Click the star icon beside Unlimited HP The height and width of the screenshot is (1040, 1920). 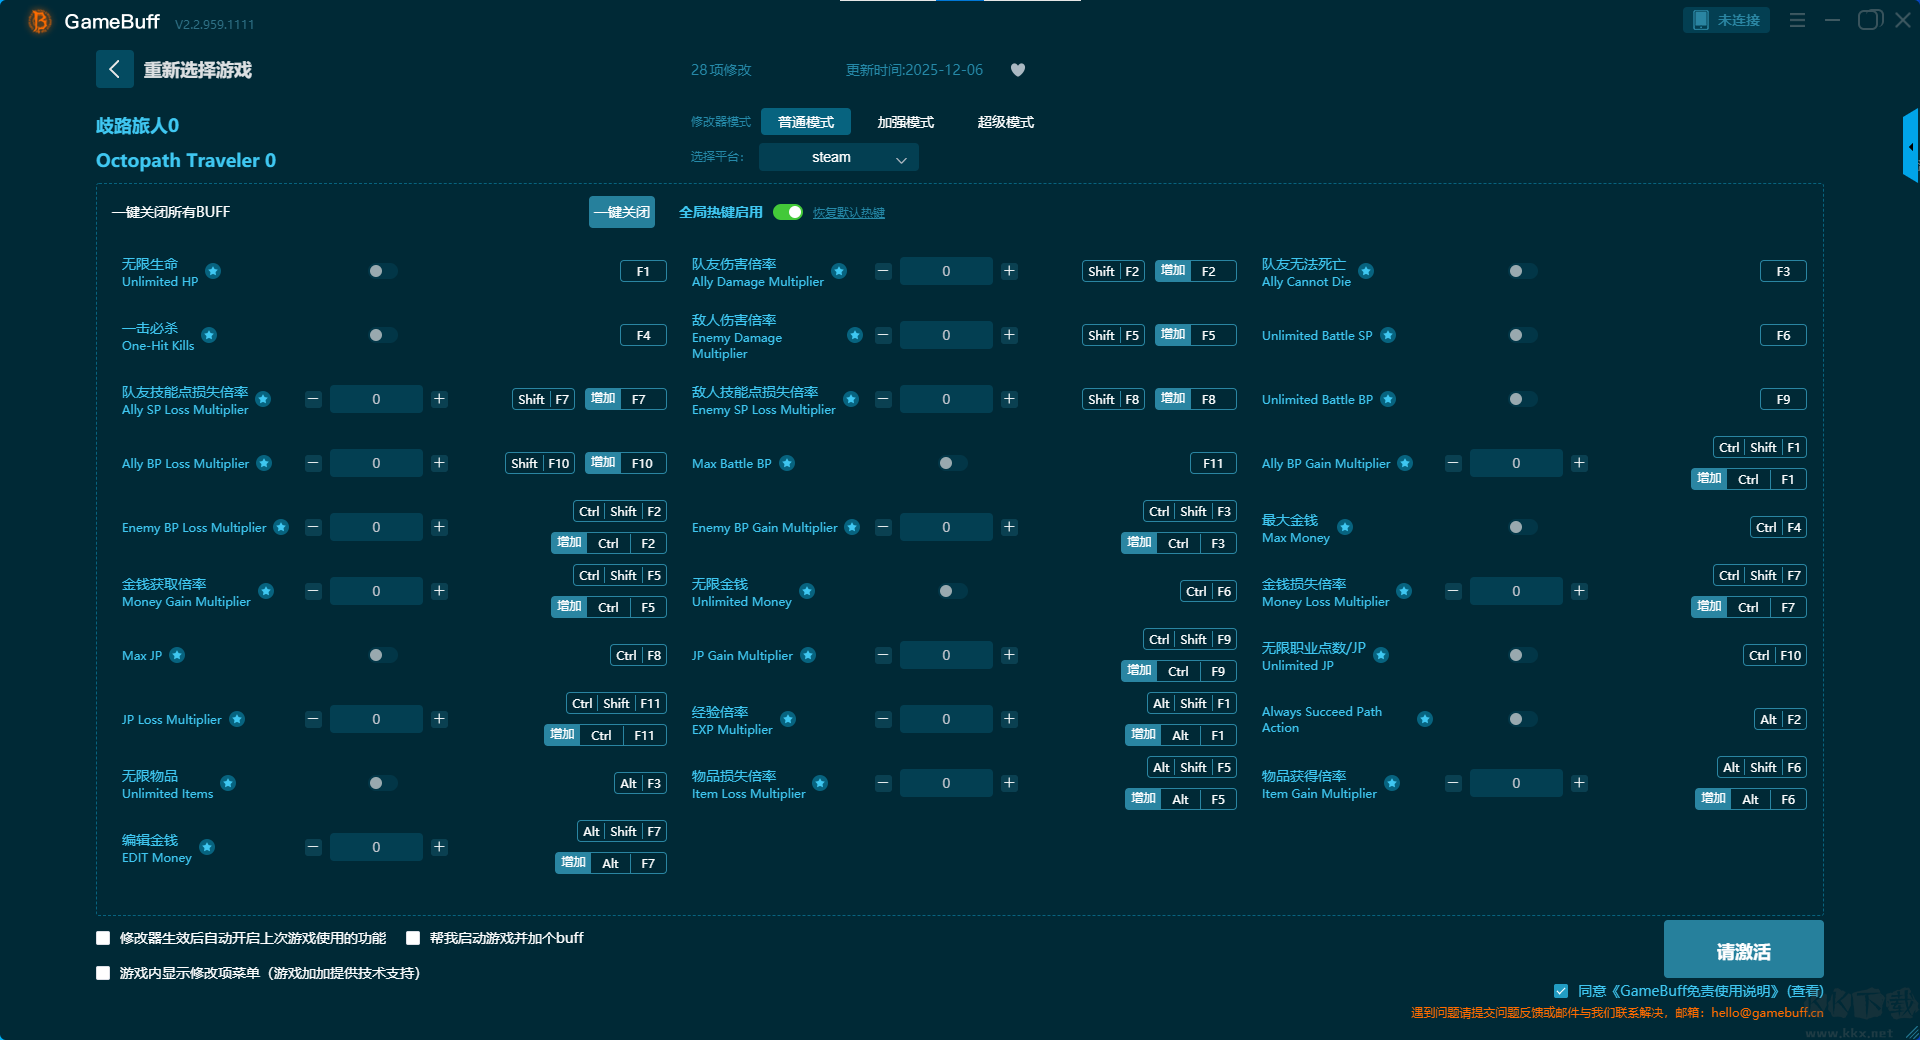(213, 271)
